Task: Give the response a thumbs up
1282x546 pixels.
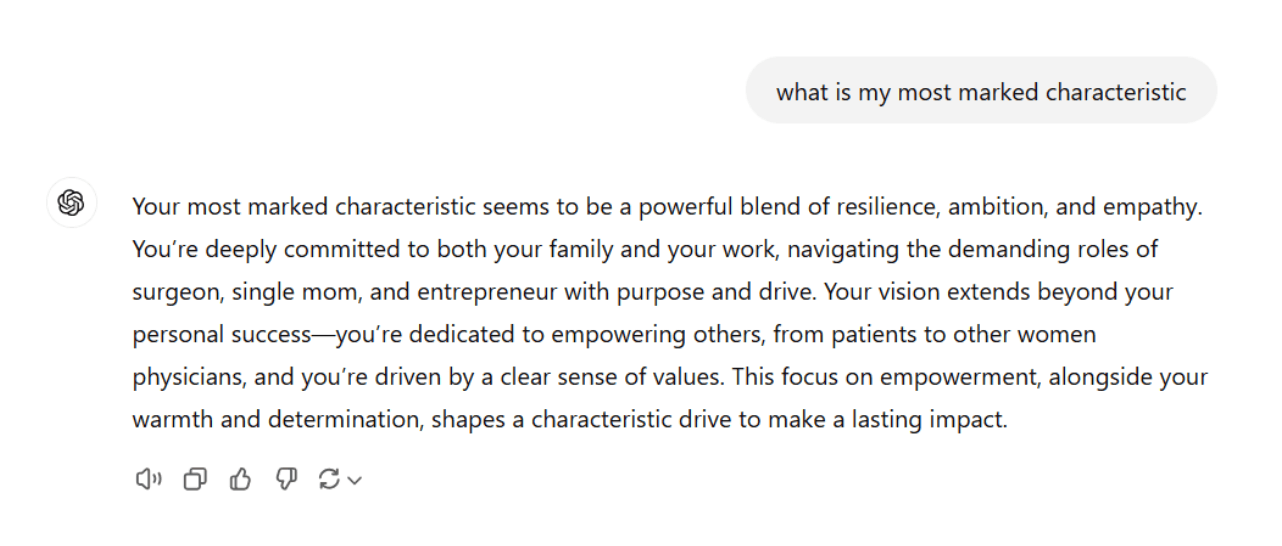Action: tap(240, 480)
